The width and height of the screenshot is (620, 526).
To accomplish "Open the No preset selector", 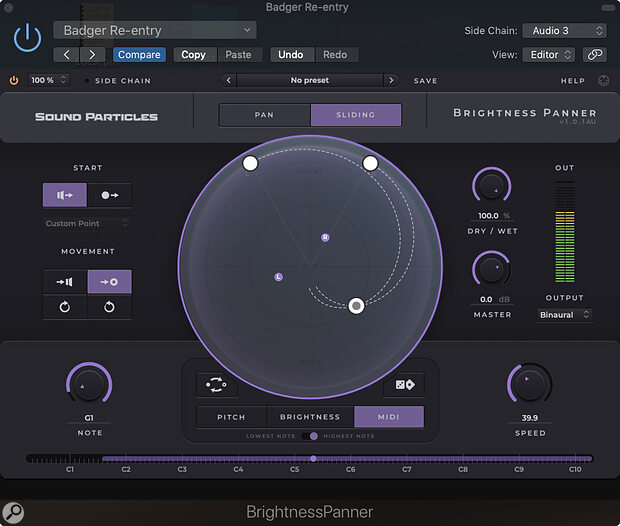I will coord(310,80).
